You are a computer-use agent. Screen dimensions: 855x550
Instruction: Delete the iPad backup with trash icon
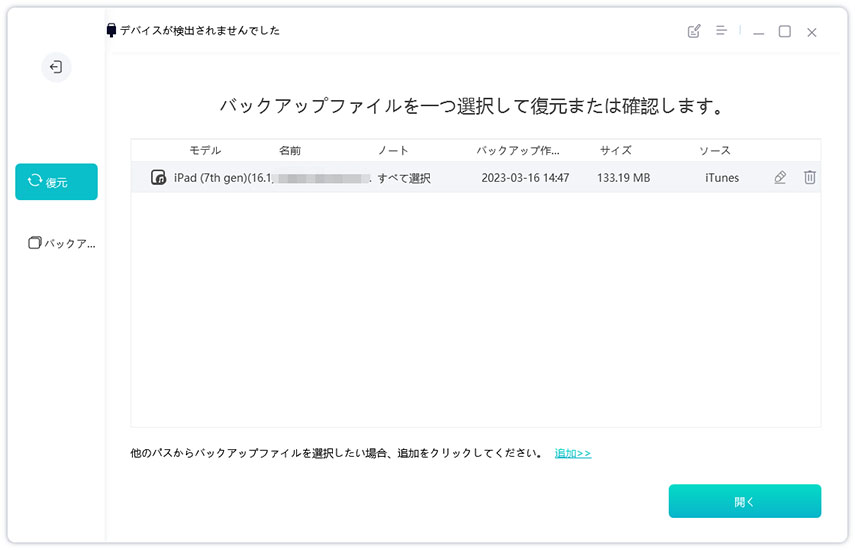tap(810, 178)
